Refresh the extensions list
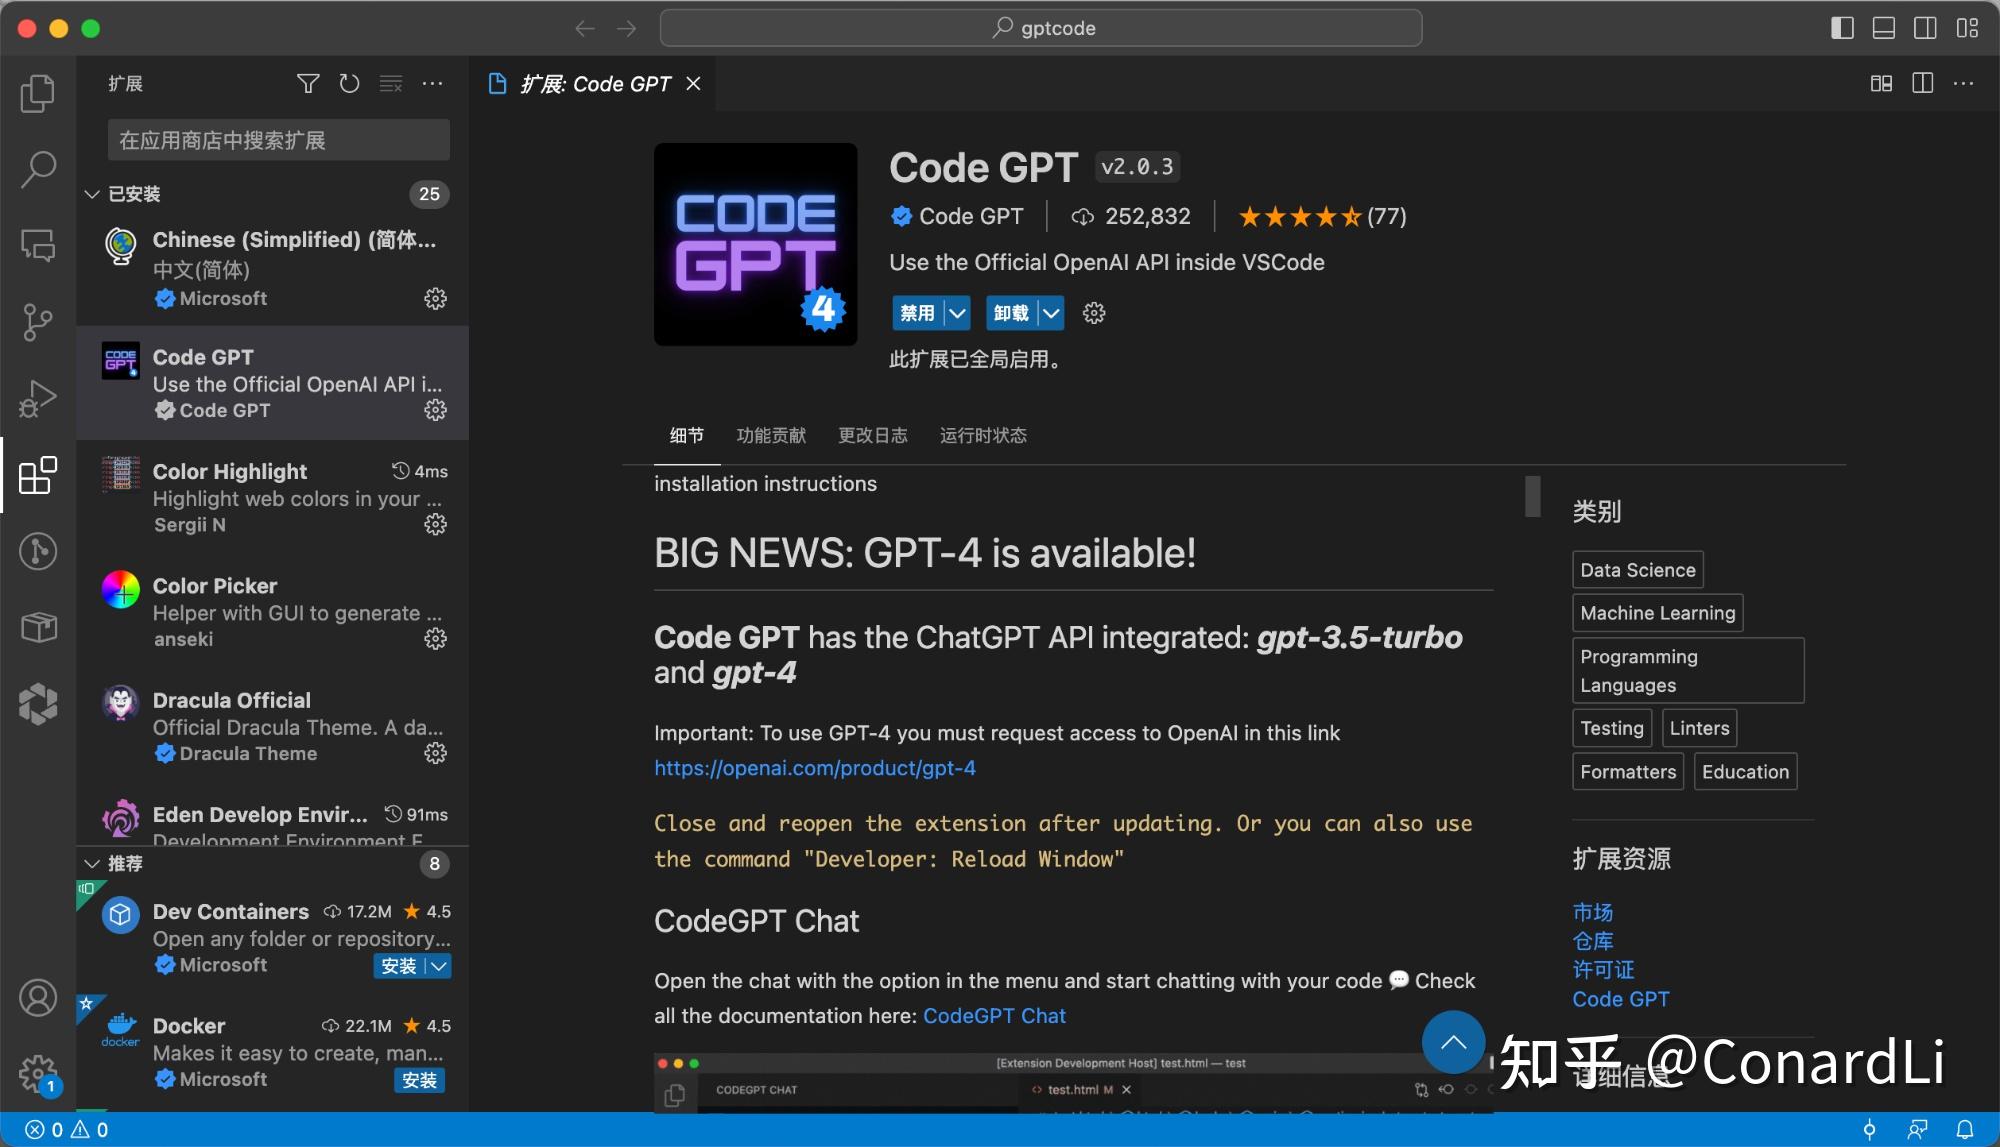Viewport: 2000px width, 1147px height. [349, 84]
